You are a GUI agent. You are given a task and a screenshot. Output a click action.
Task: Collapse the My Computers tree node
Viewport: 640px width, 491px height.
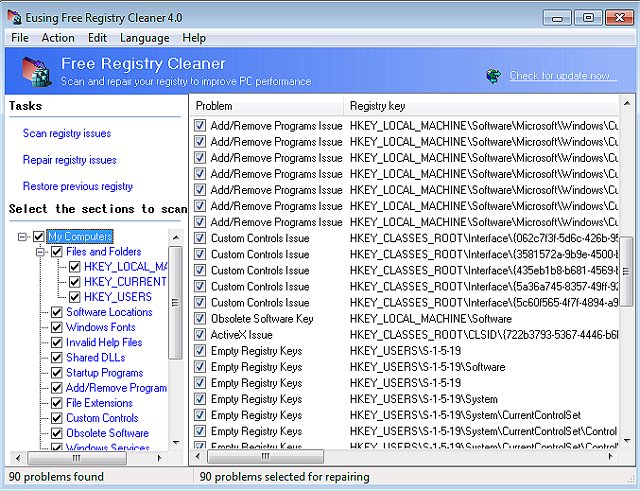coord(24,237)
